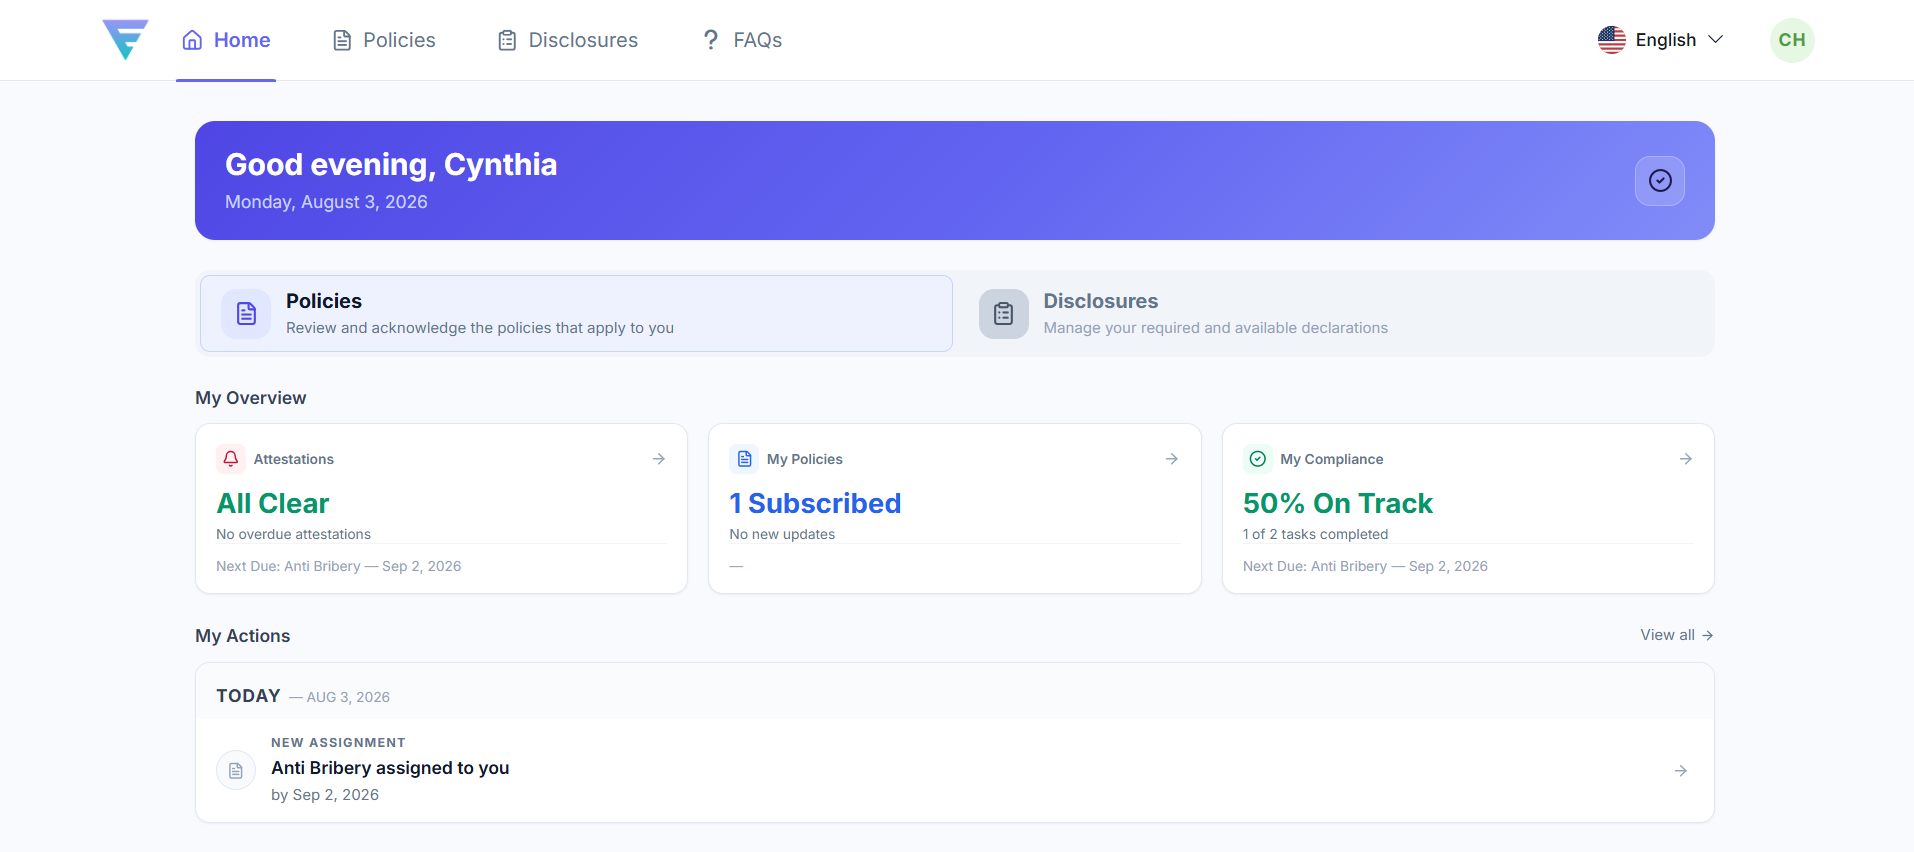Open the Disclosures navigation tab
Image resolution: width=1914 pixels, height=852 pixels.
[568, 40]
